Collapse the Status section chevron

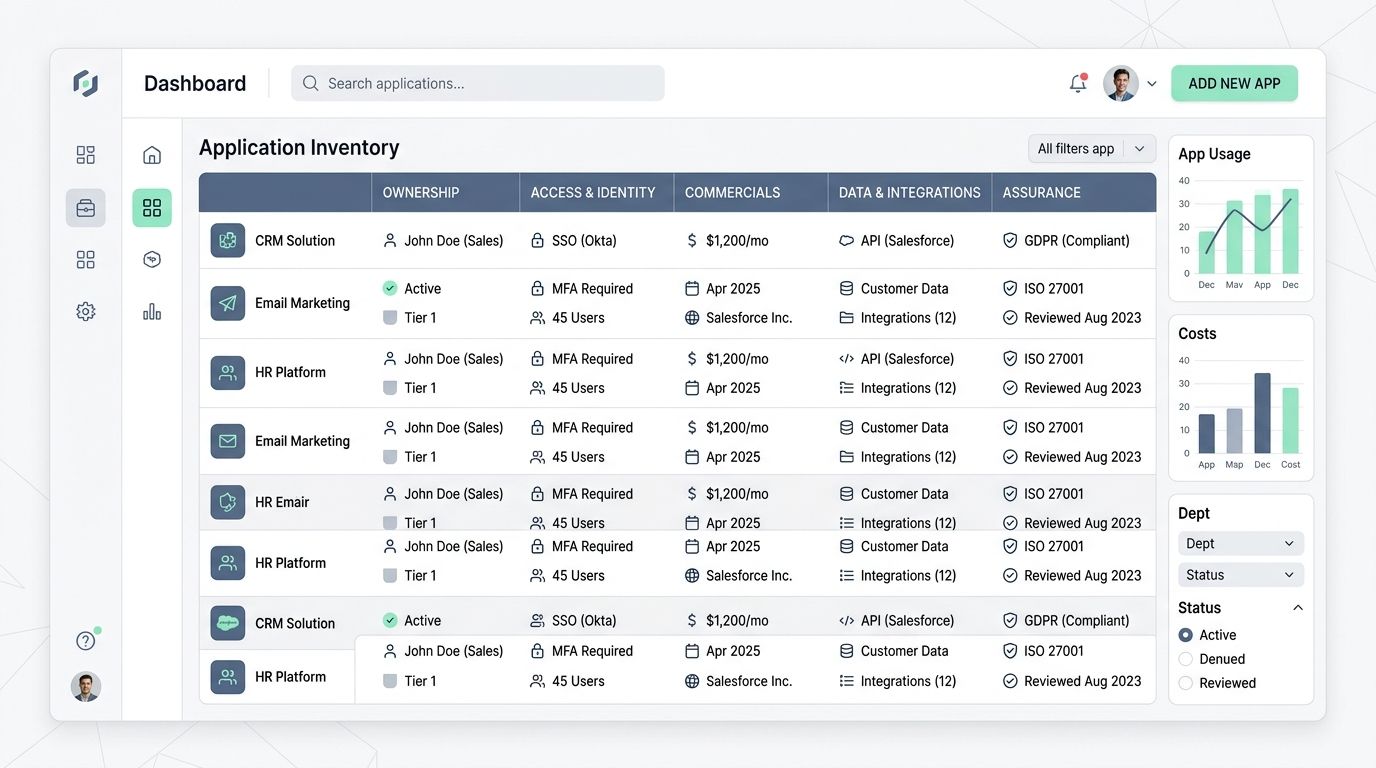pos(1298,608)
